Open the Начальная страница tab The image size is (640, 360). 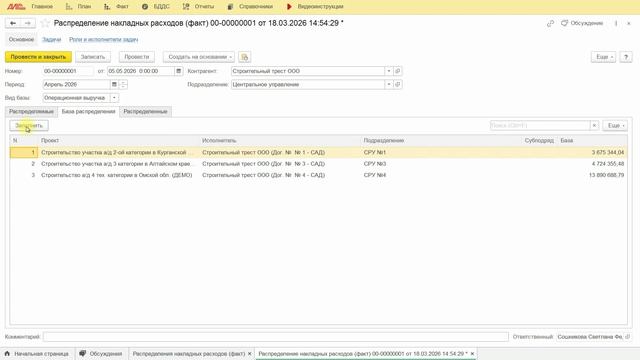coord(37,354)
